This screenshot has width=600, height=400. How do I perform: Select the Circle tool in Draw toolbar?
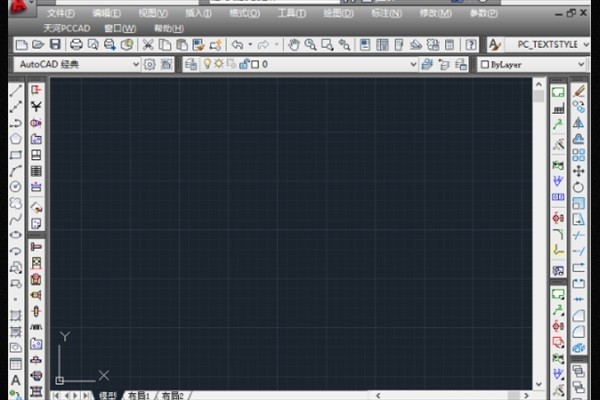coord(16,187)
